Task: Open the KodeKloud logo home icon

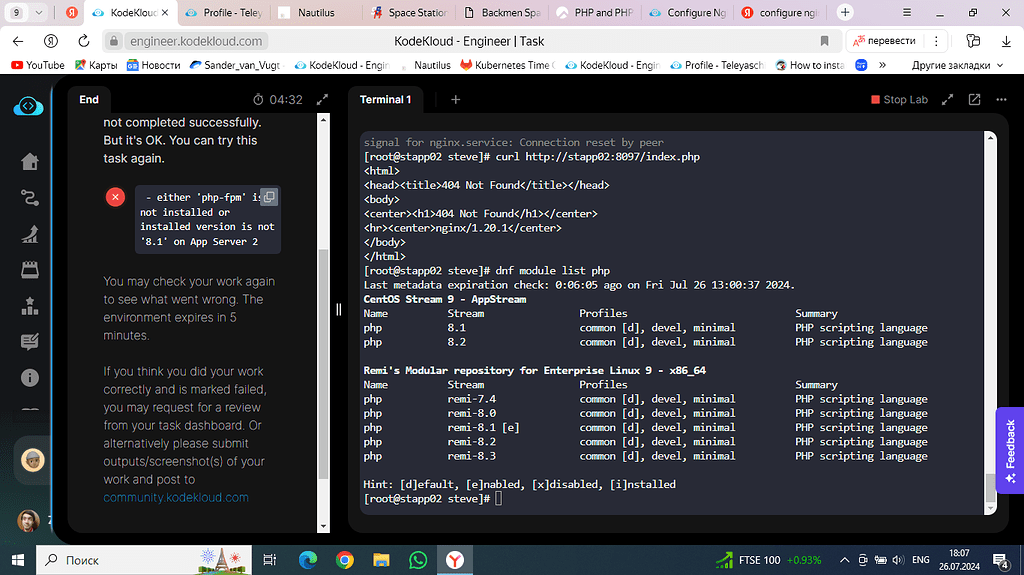Action: pyautogui.click(x=28, y=106)
